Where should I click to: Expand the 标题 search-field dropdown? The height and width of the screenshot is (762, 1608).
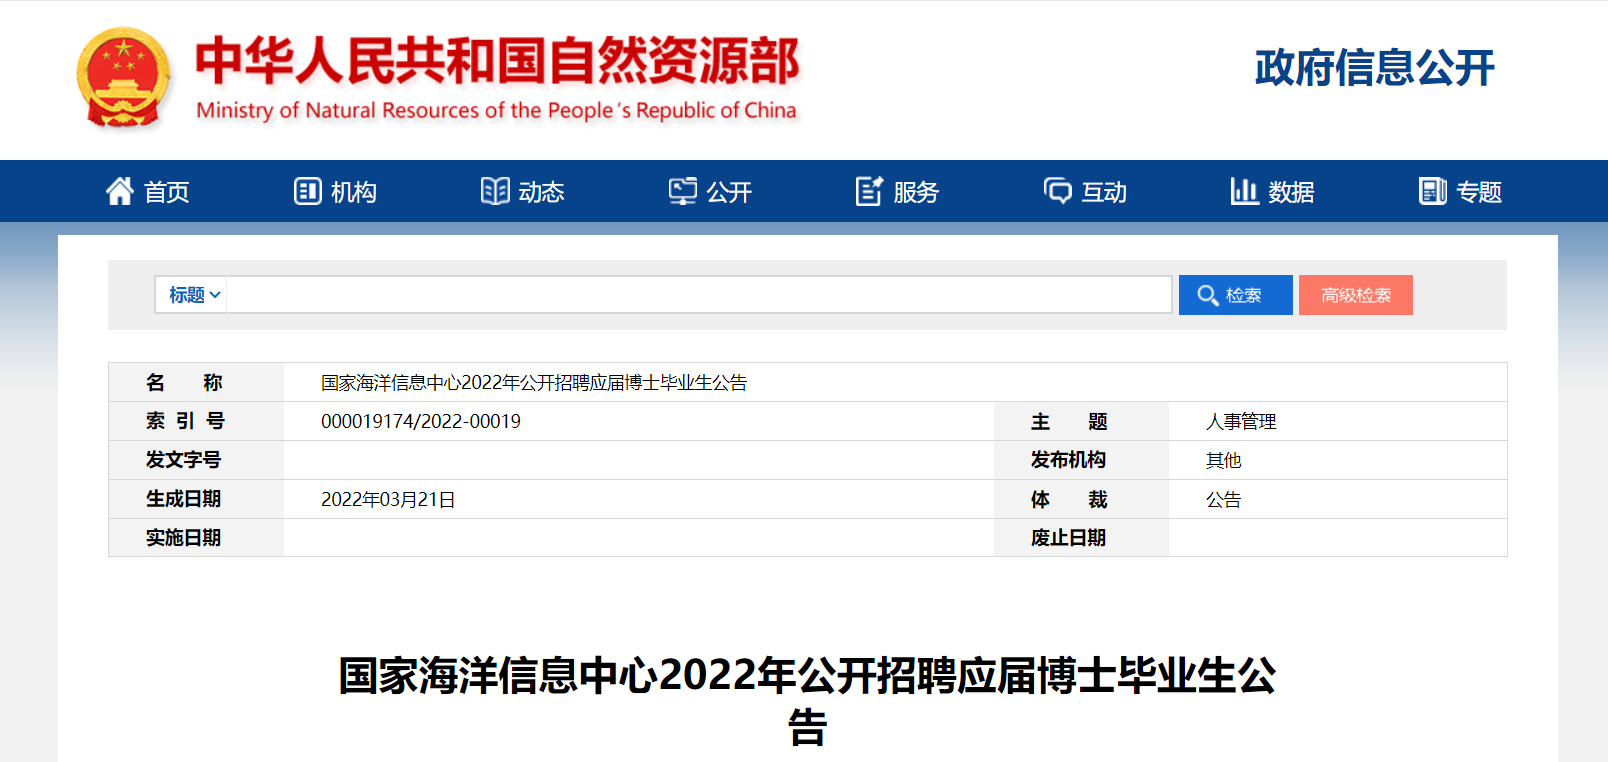pyautogui.click(x=192, y=295)
